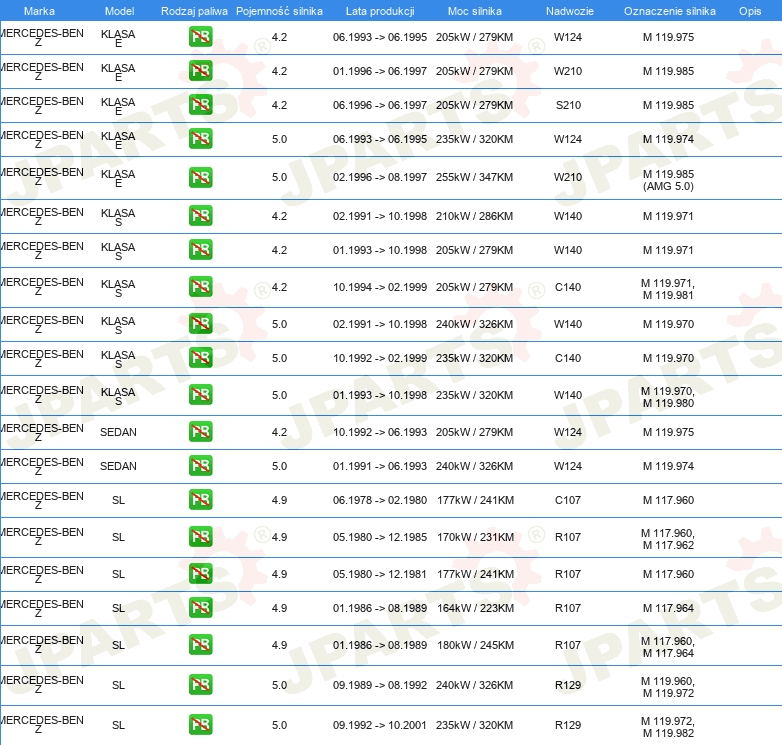Click the fuel icon in the SEDAN 5.0 row
Screen dimensions: 782x745
click(x=200, y=466)
